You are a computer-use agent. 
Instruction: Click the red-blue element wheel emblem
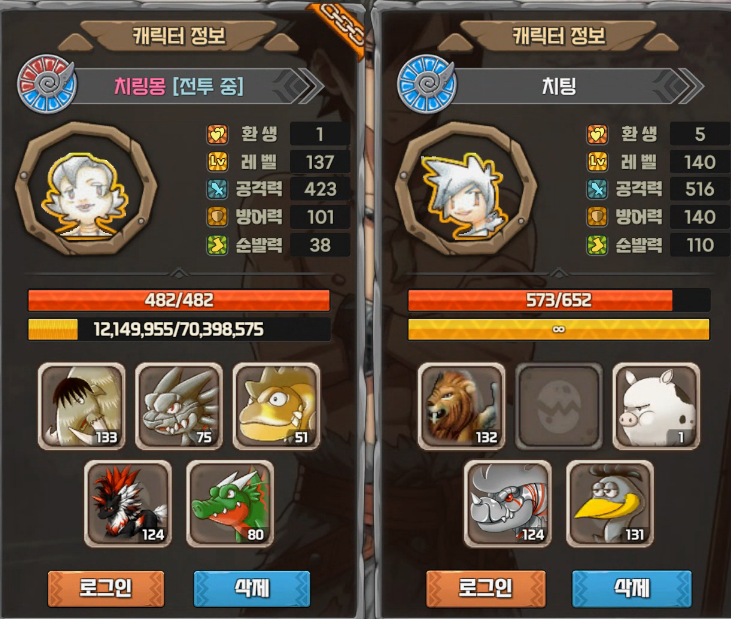click(47, 84)
